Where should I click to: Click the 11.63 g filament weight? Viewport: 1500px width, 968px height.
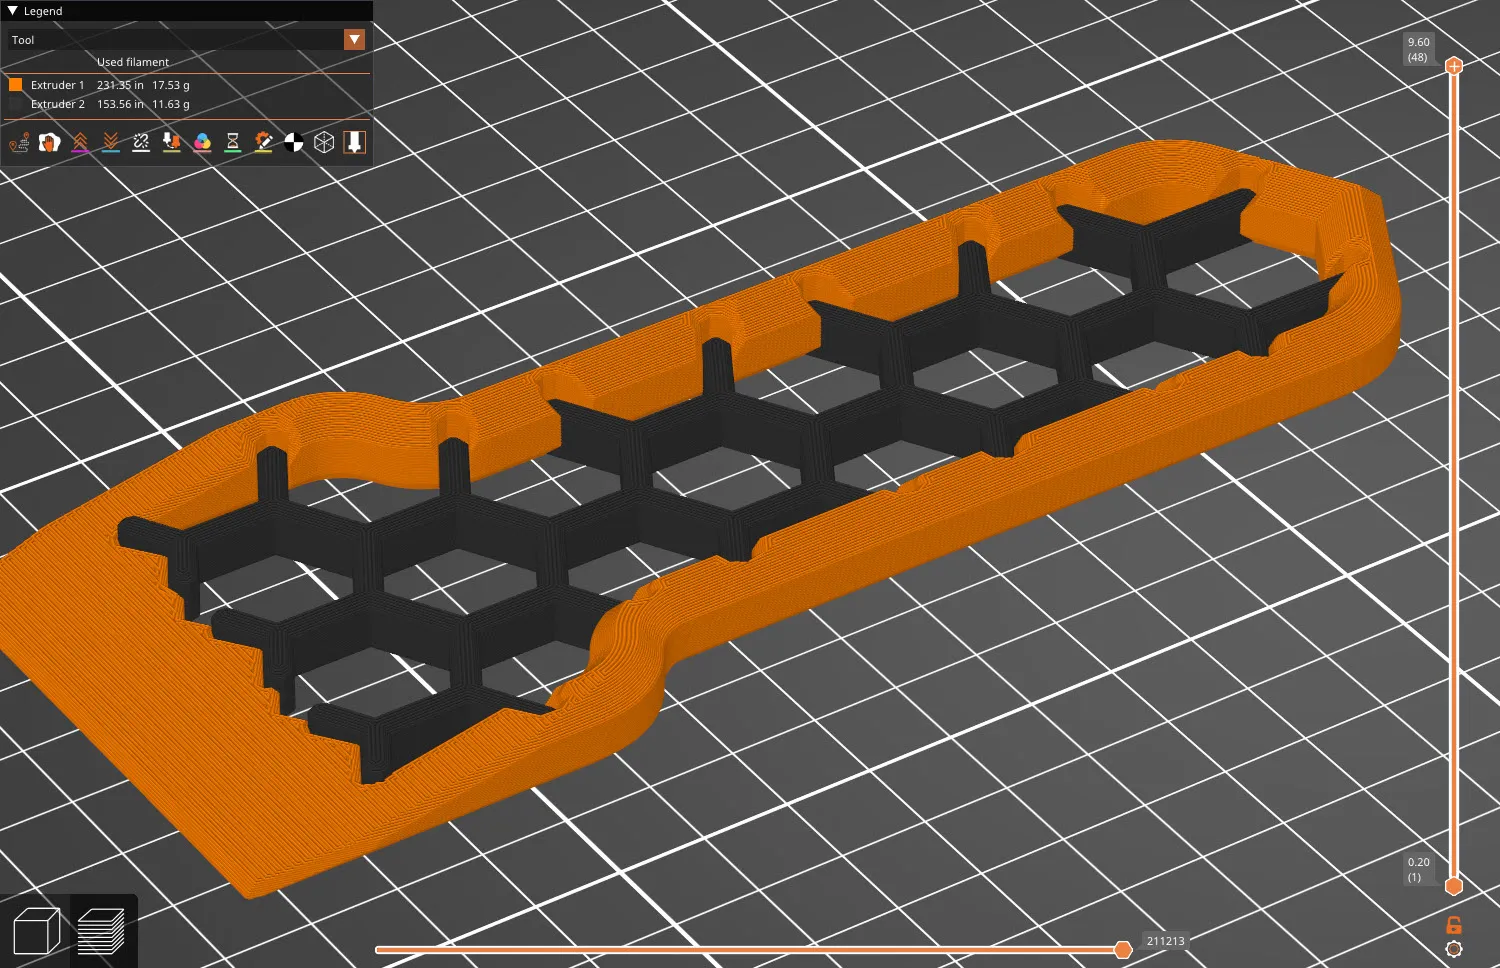click(x=171, y=104)
